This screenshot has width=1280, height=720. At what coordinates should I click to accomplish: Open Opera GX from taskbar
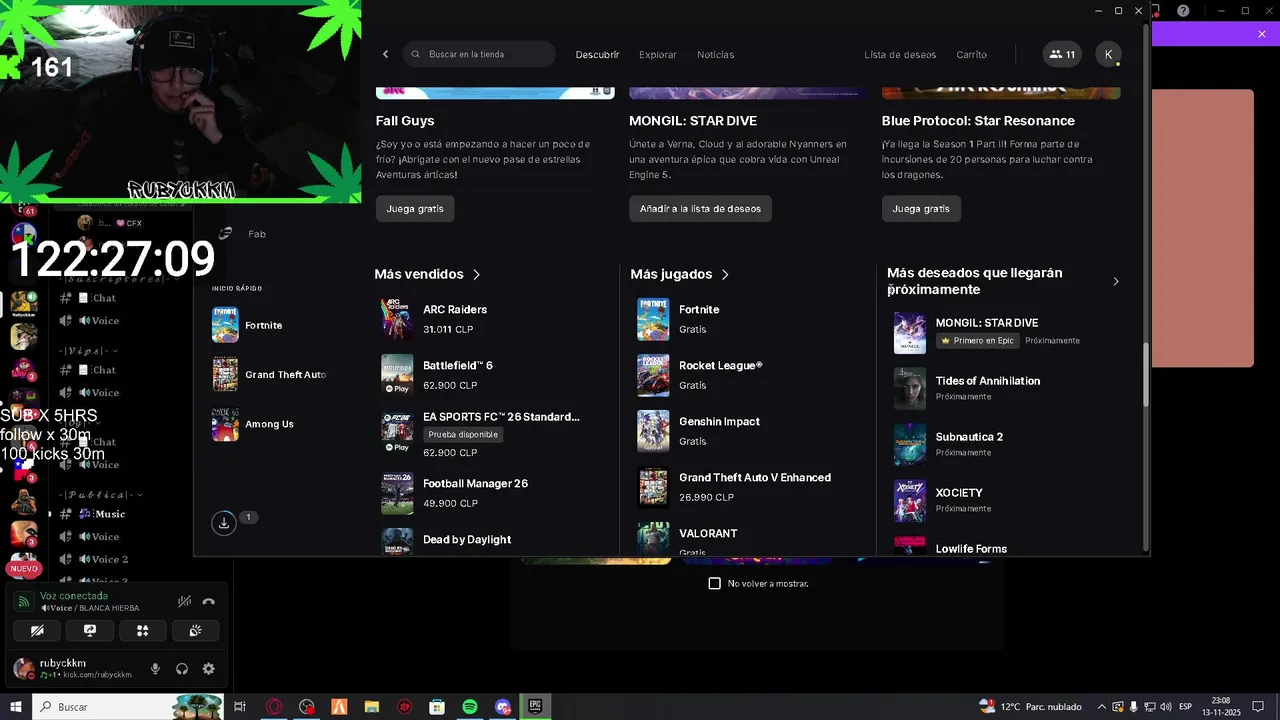[273, 707]
